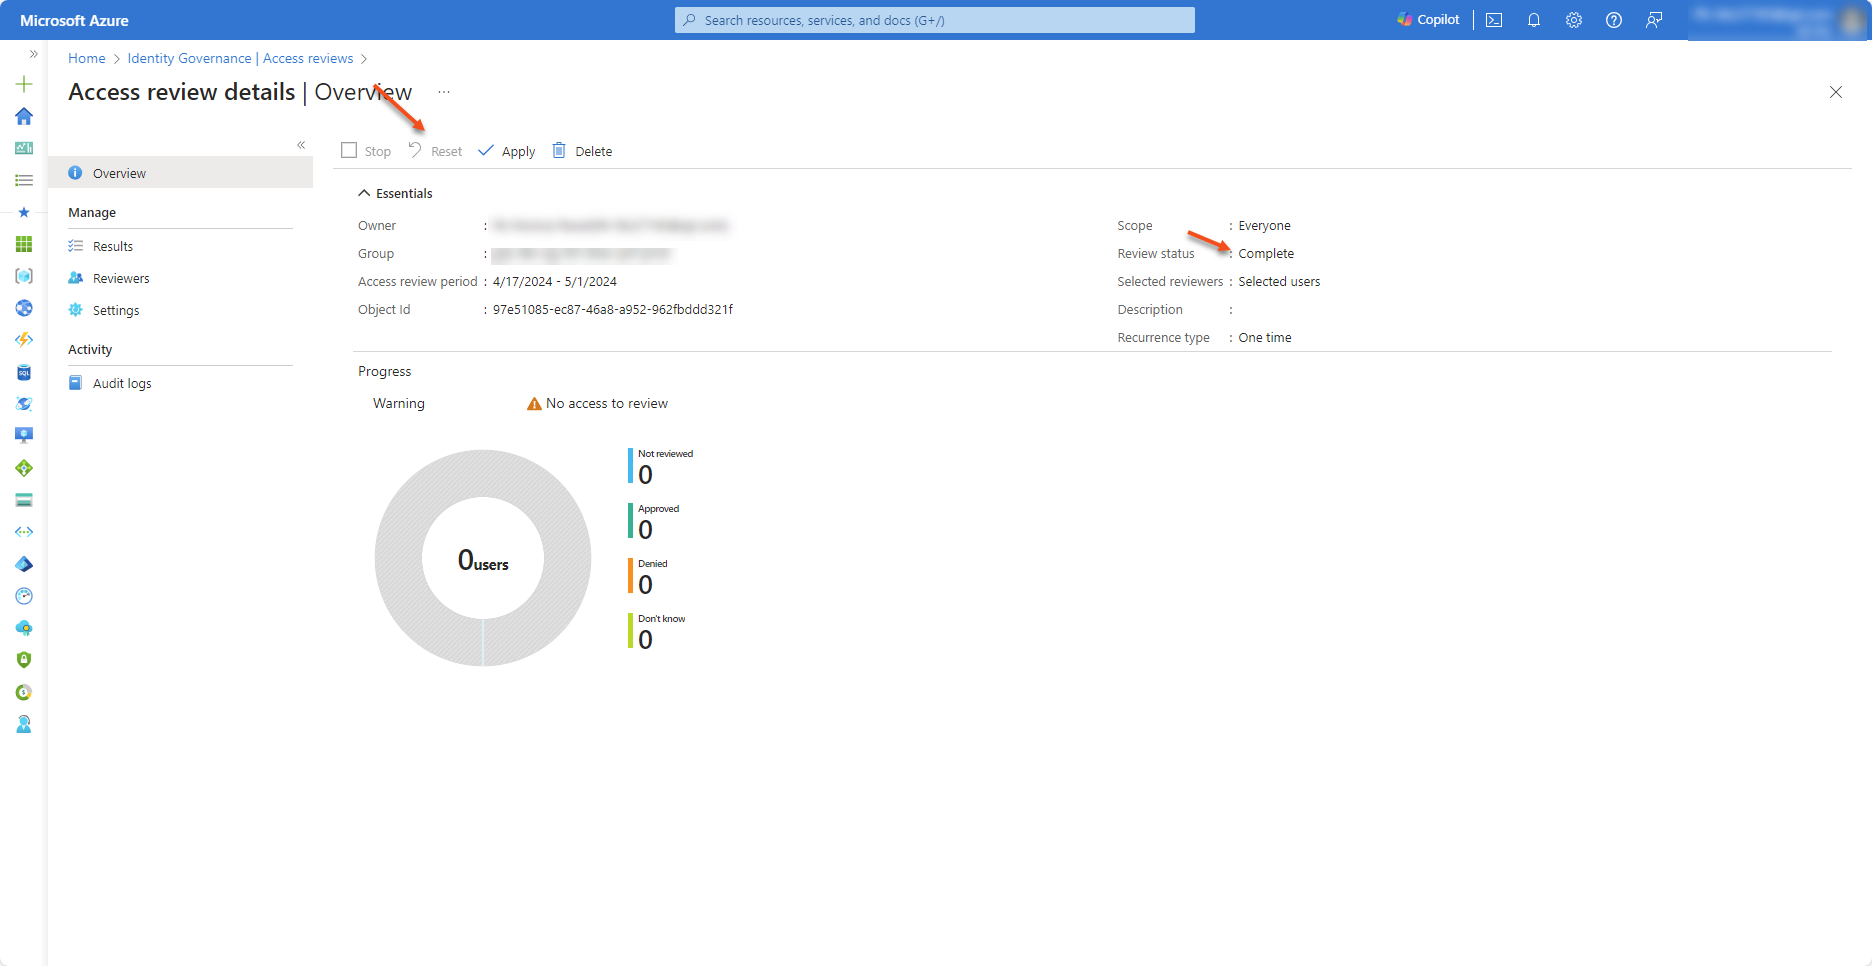Click the Scope value Everyone
This screenshot has height=966, width=1872.
coord(1264,226)
